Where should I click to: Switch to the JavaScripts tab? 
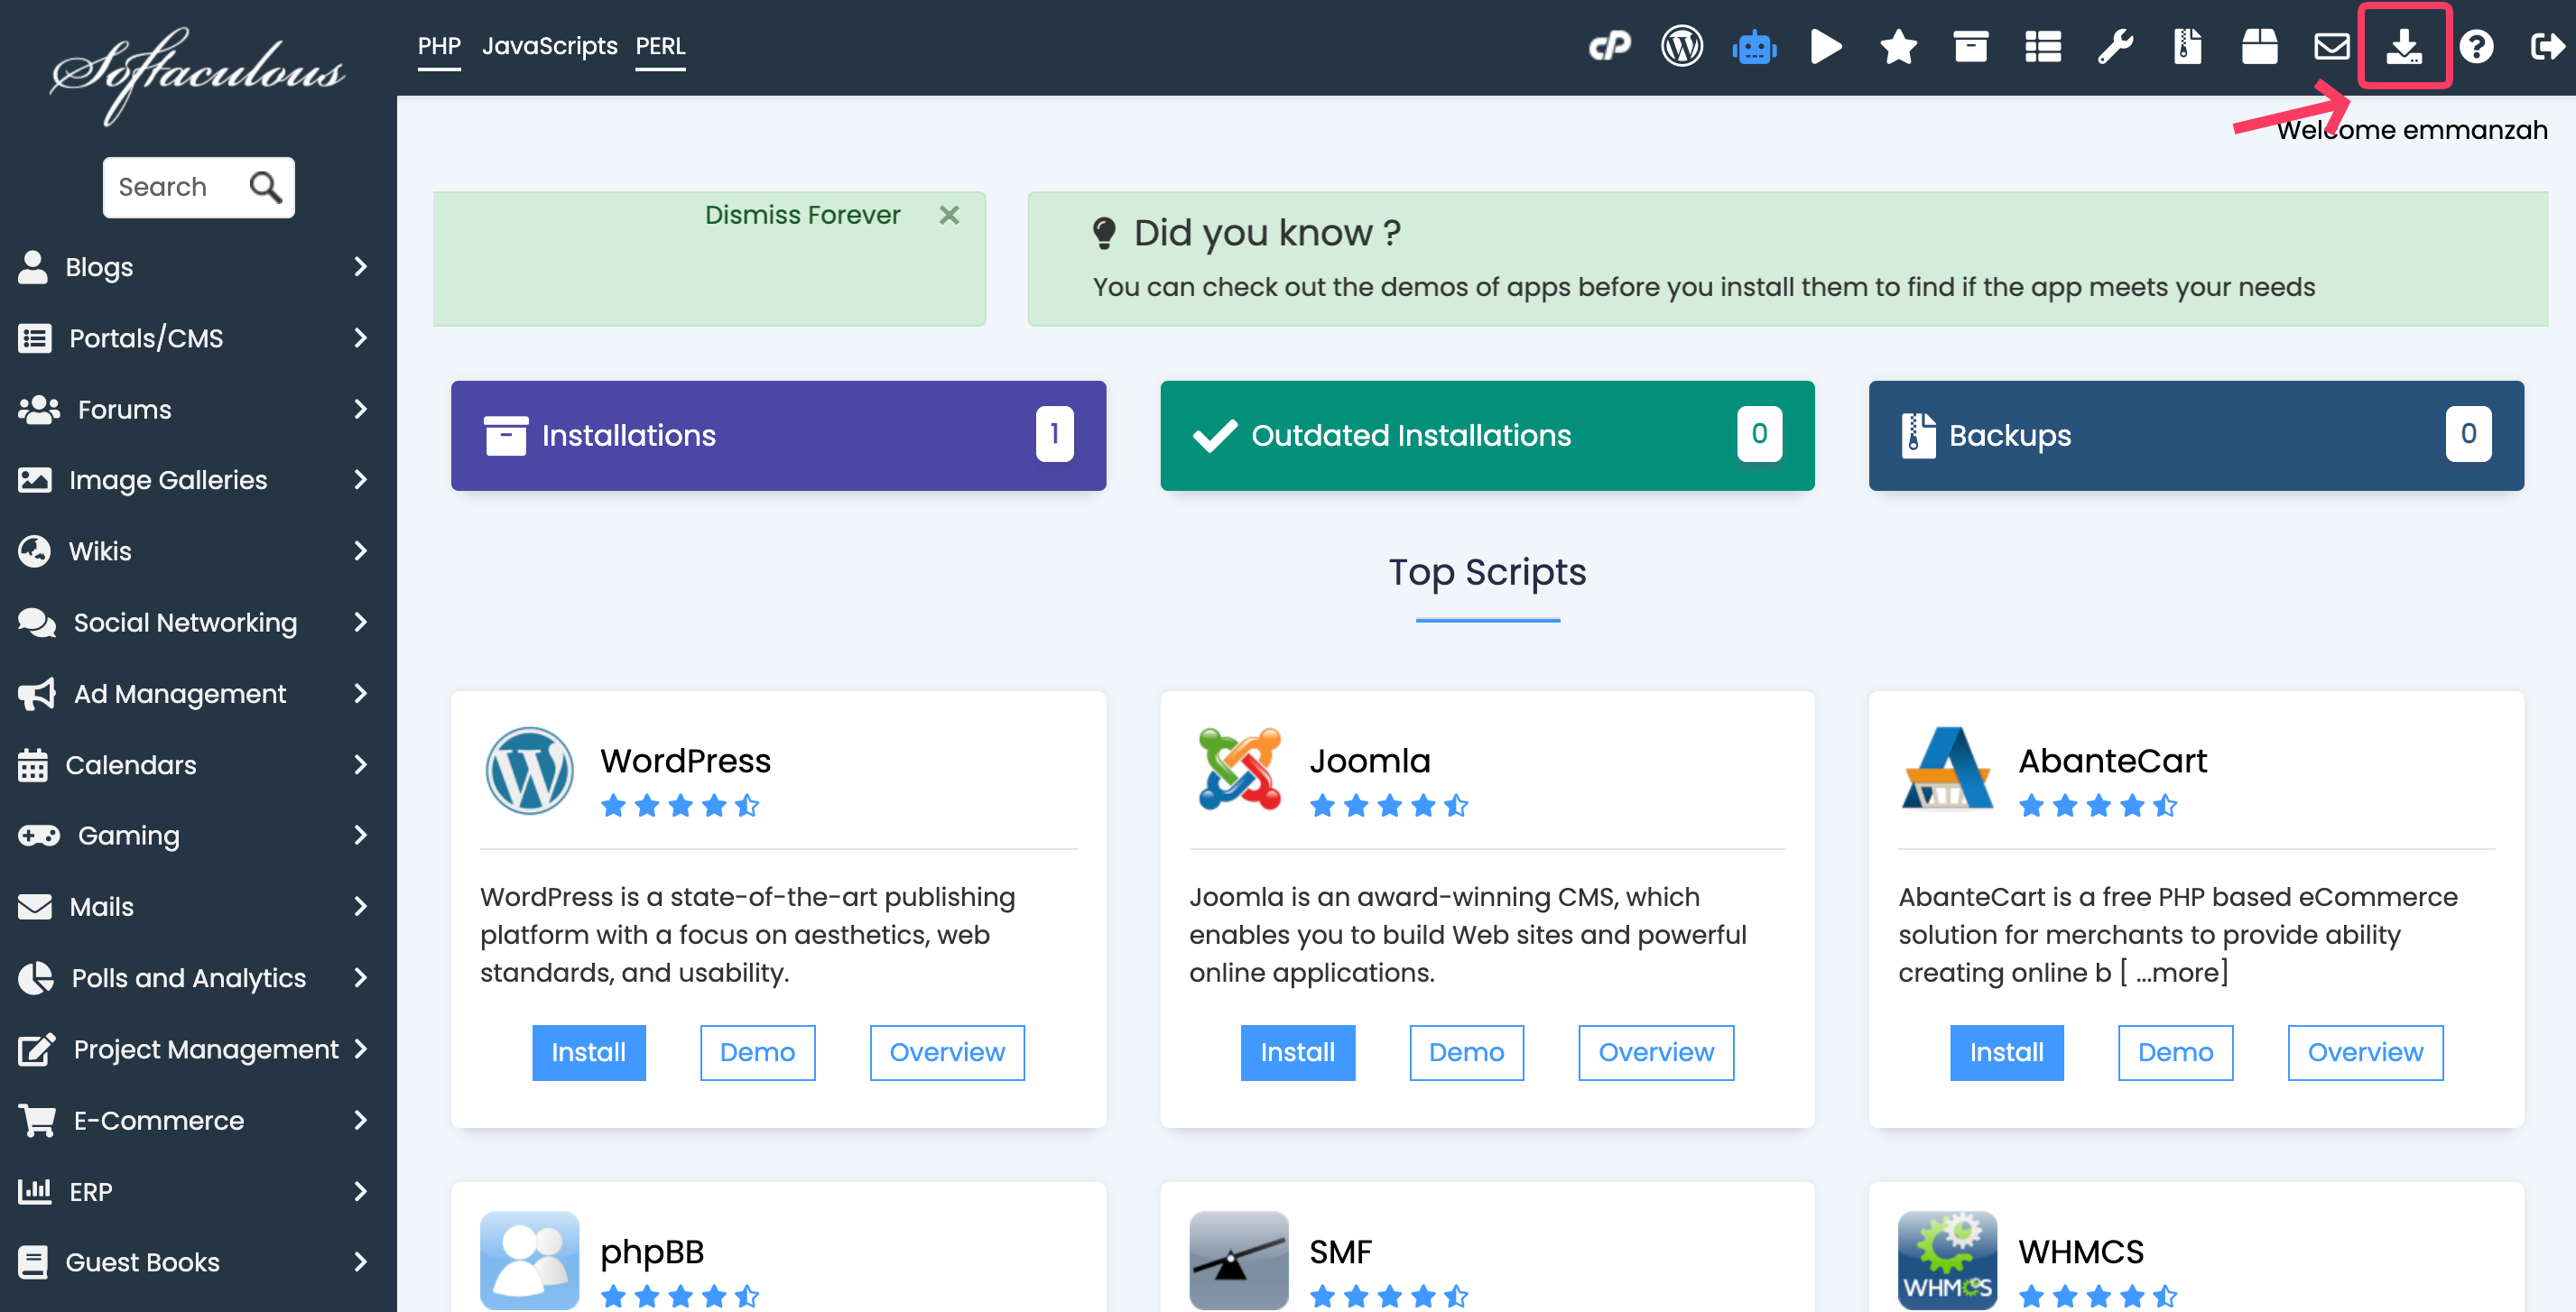[x=549, y=46]
